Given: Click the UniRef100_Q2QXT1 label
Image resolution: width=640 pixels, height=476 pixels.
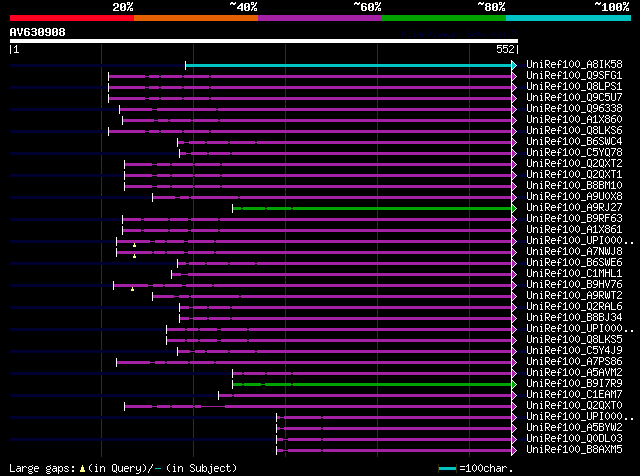Looking at the screenshot, I should point(574,175).
